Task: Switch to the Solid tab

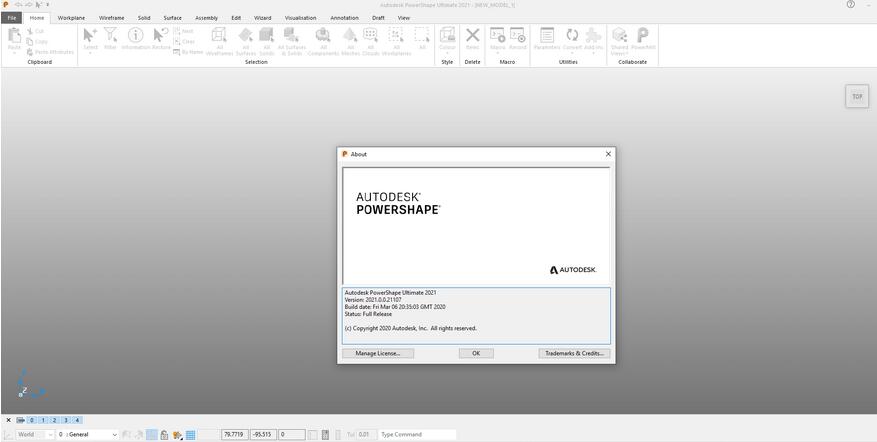Action: coord(144,18)
